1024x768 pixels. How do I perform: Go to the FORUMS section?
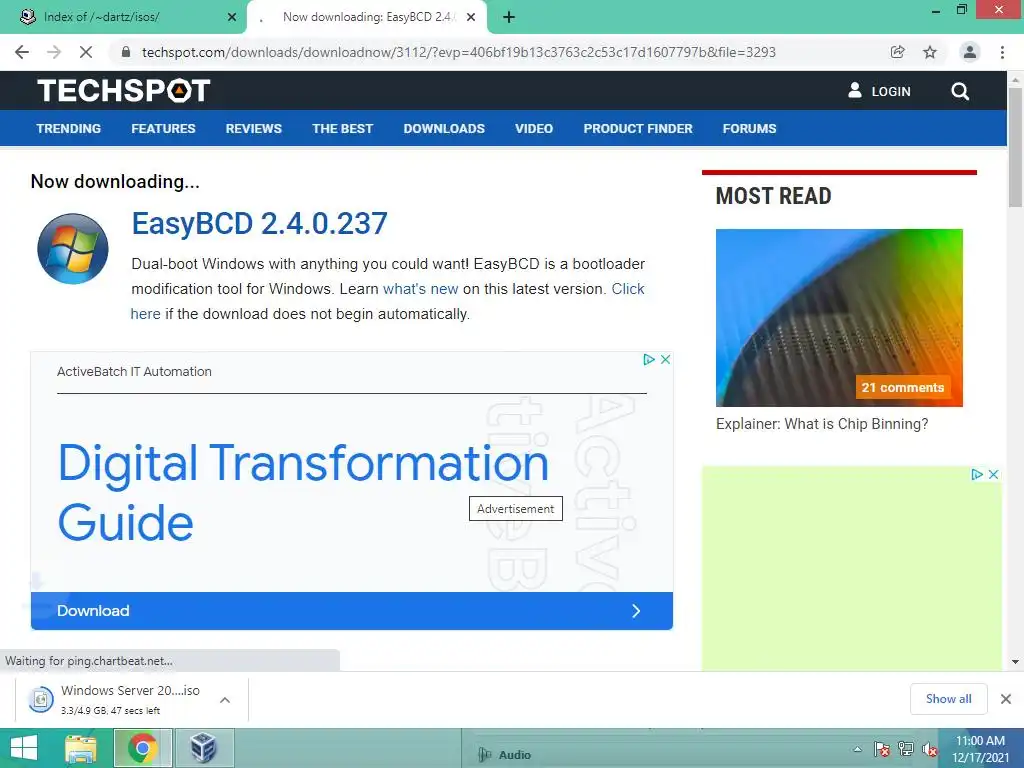coord(749,129)
